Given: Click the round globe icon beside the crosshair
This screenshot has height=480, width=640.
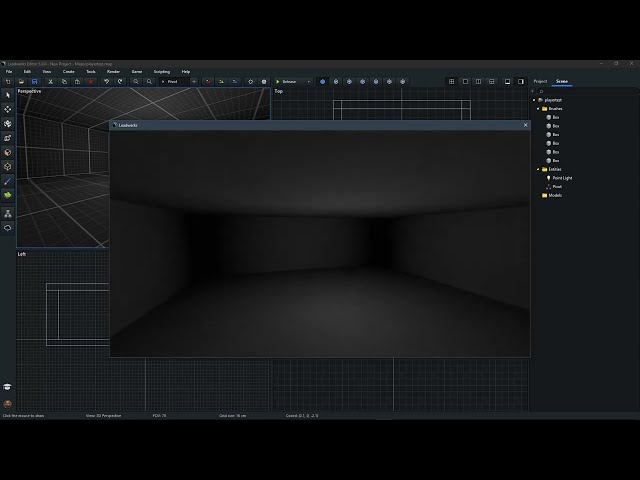Looking at the screenshot, I should click(264, 82).
